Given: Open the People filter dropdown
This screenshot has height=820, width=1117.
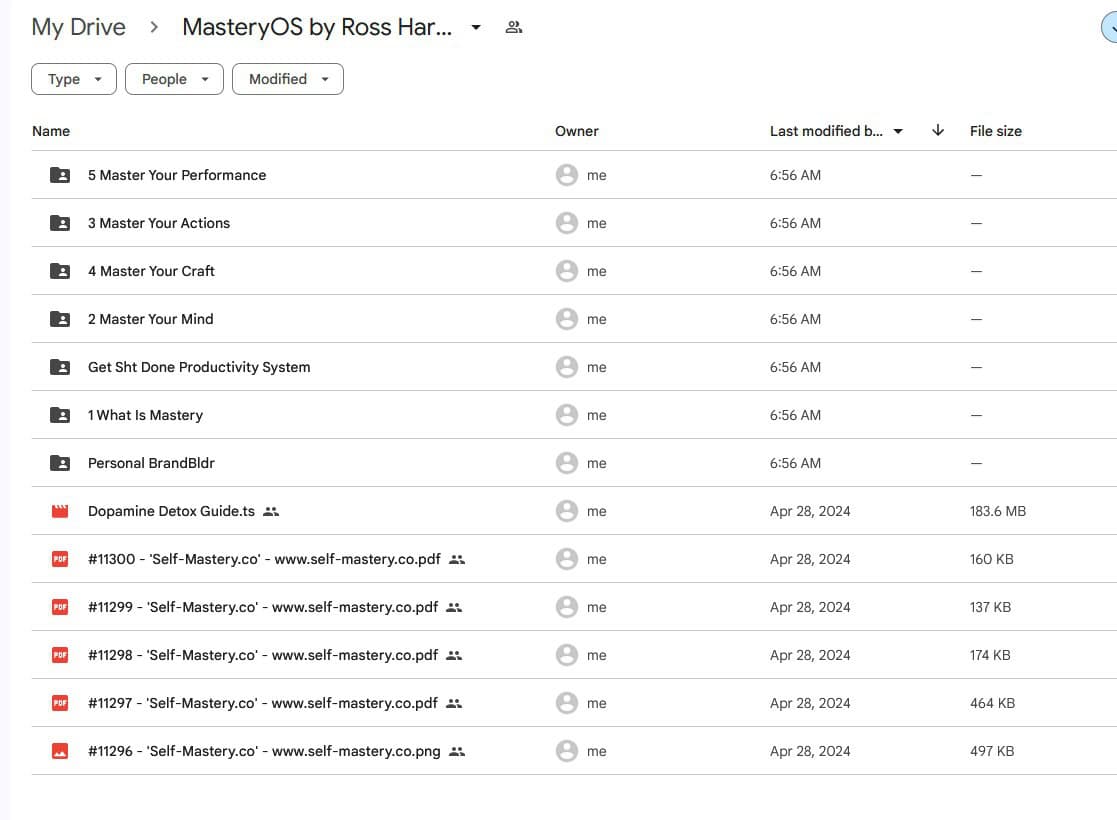Looking at the screenshot, I should [174, 79].
